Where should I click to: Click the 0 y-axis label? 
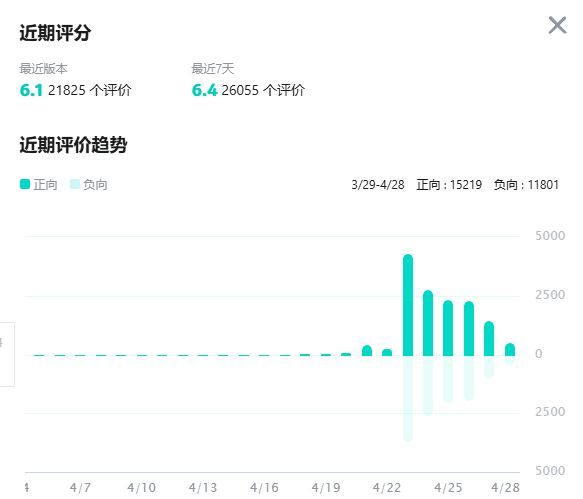coord(539,354)
